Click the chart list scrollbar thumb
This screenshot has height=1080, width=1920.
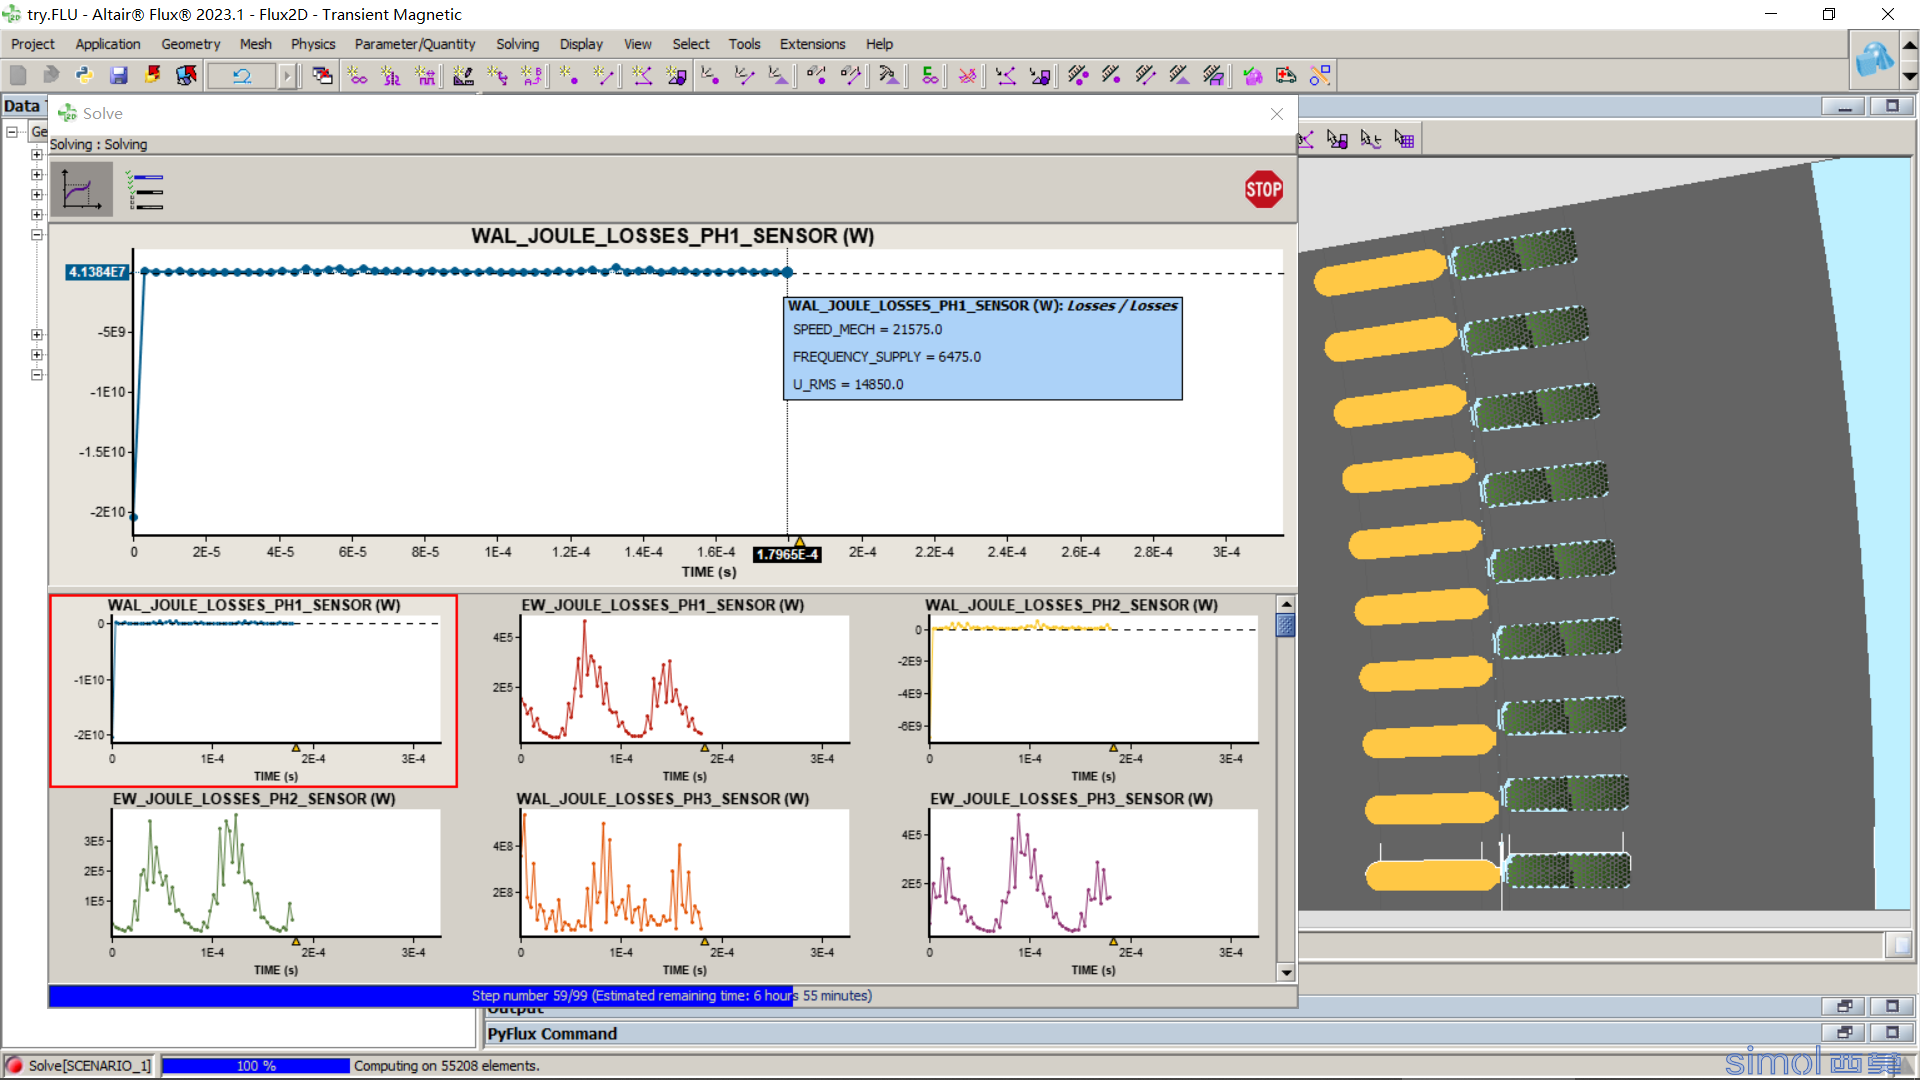point(1286,626)
